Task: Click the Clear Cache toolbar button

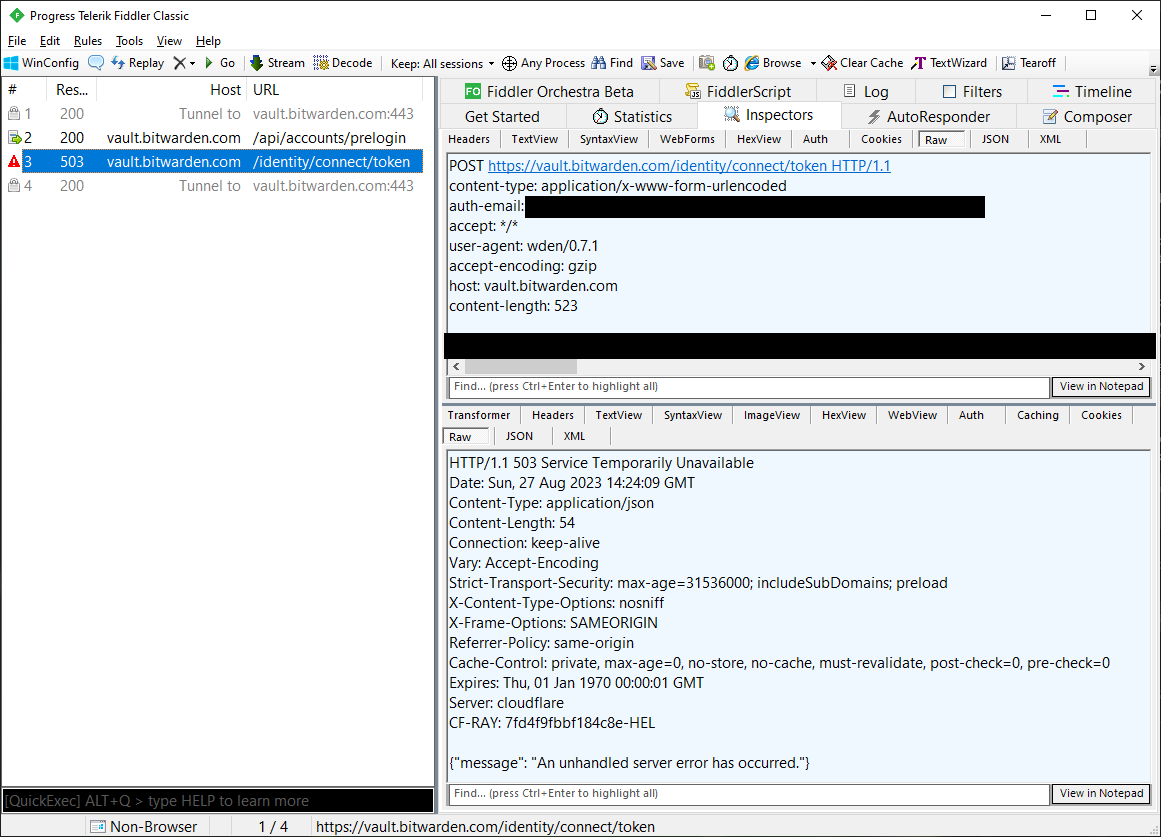Action: 863,63
